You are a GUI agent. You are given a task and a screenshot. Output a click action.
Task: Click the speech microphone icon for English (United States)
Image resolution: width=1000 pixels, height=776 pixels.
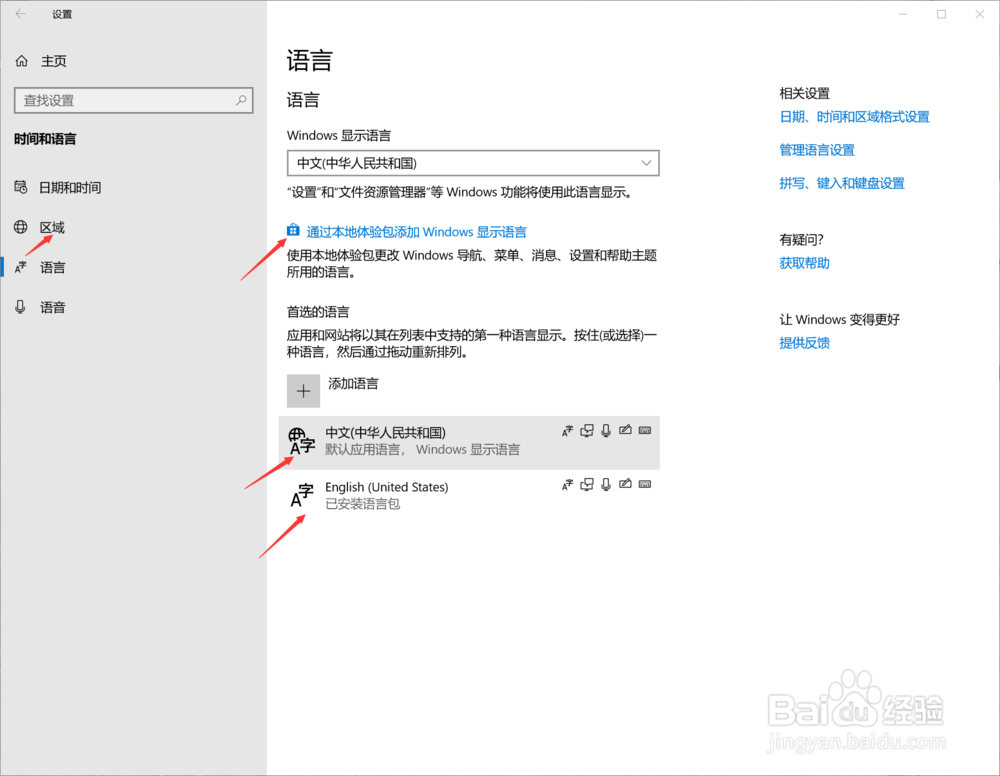tap(606, 484)
